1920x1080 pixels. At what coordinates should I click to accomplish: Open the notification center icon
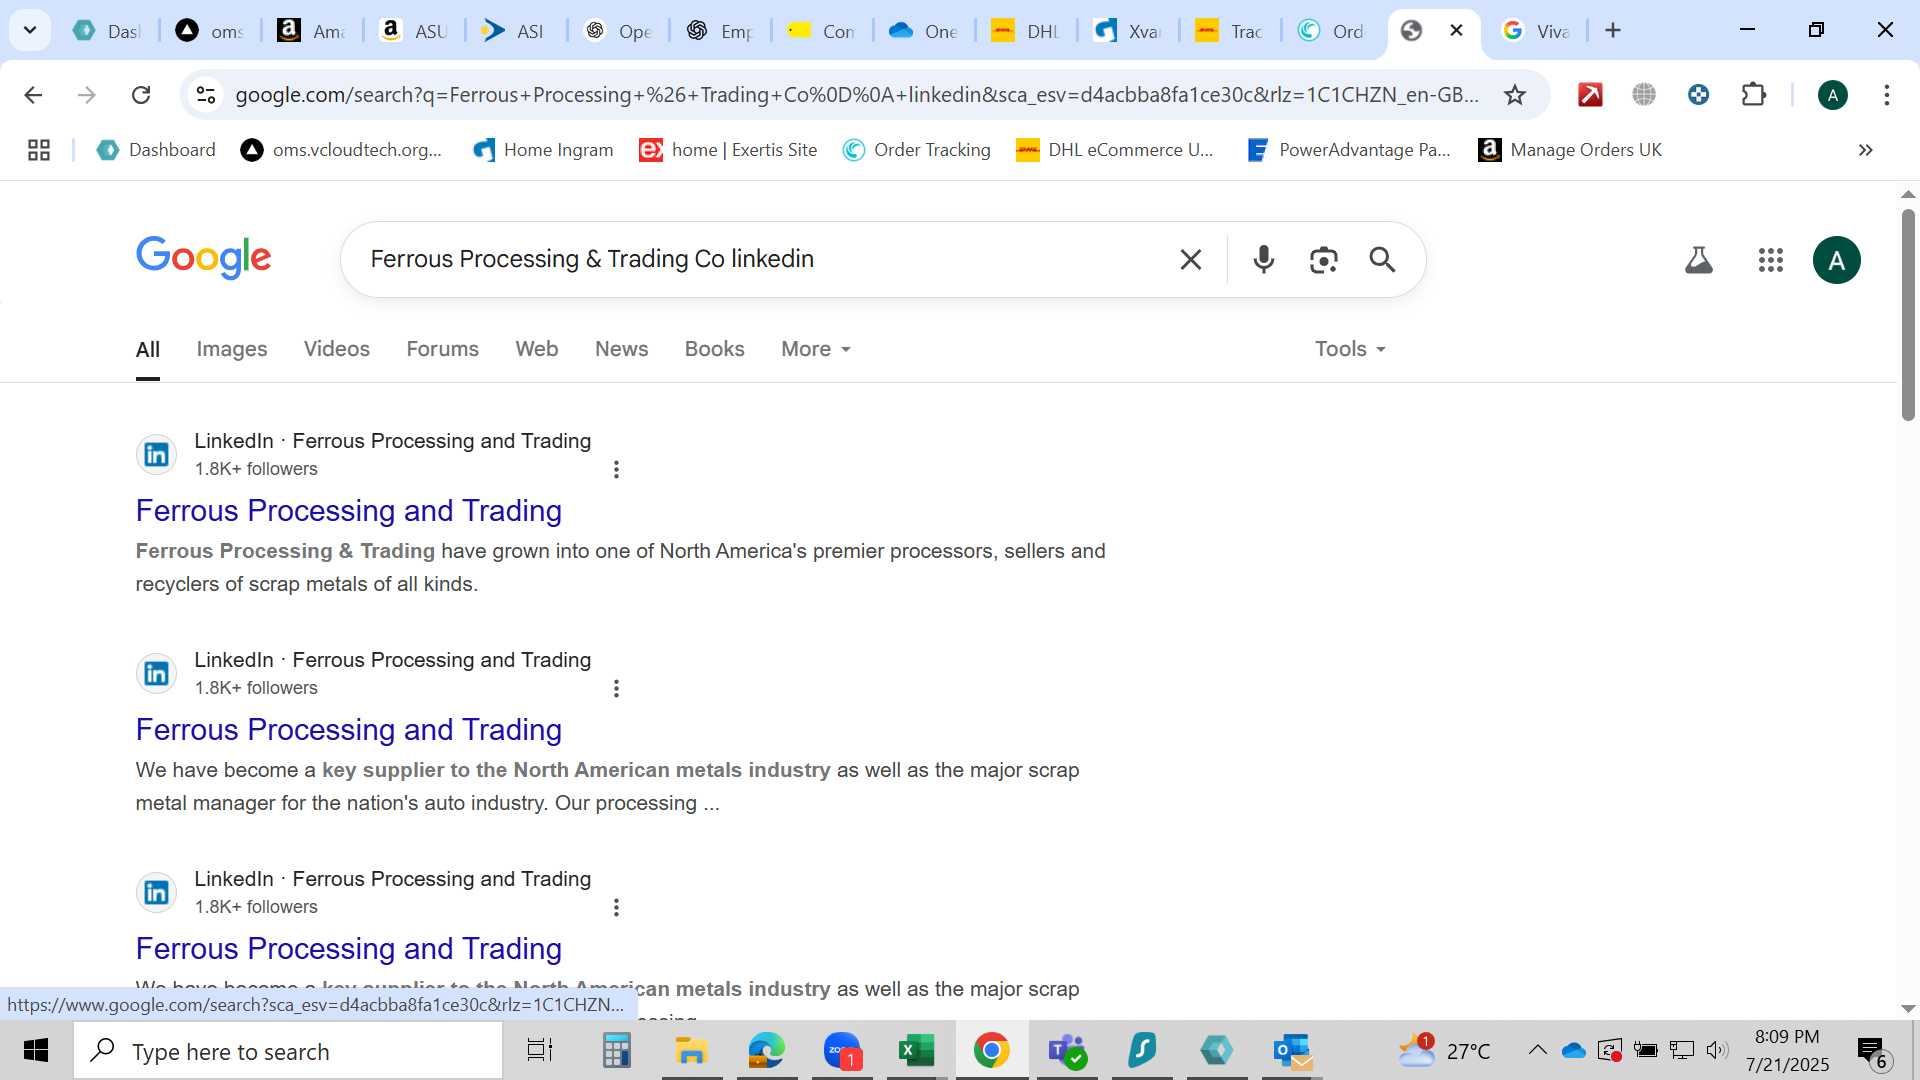click(1874, 1051)
